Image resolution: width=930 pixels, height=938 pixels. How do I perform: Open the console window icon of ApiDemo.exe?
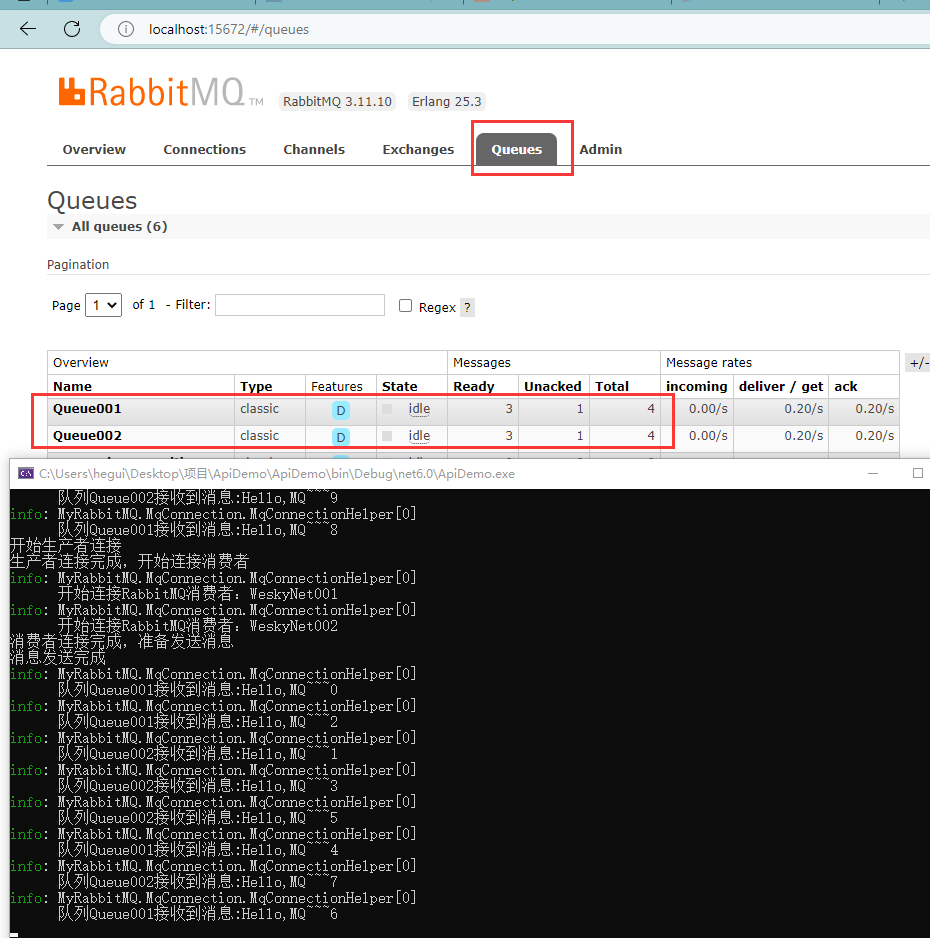pyautogui.click(x=26, y=474)
